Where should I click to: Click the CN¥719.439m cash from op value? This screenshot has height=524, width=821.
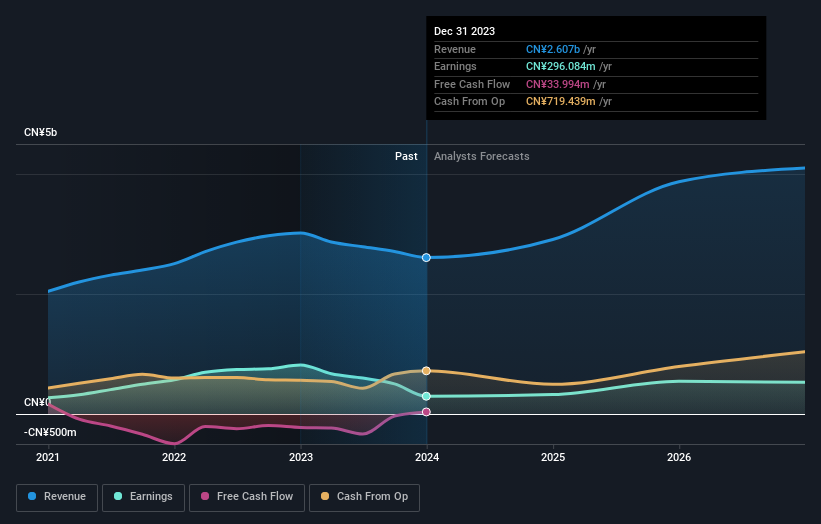click(561, 102)
